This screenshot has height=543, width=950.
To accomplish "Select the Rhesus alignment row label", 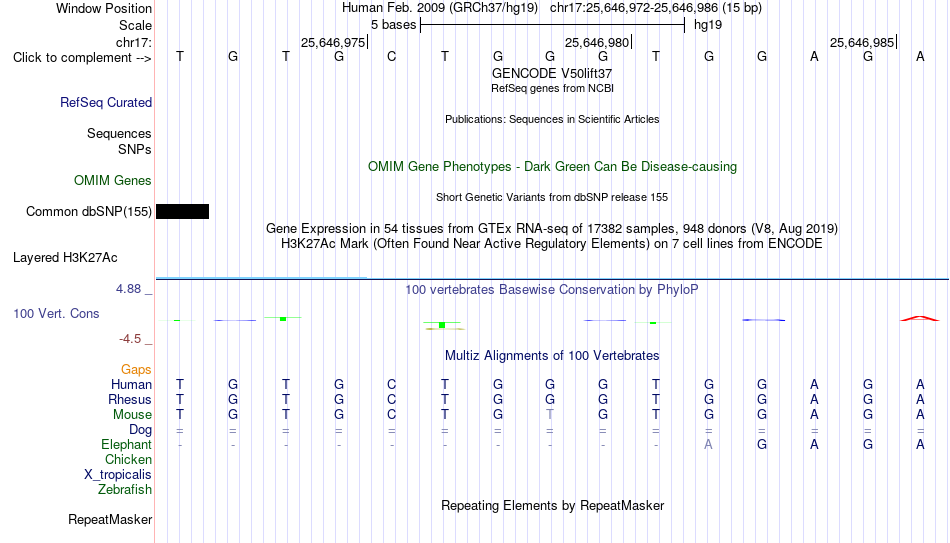I will (130, 400).
